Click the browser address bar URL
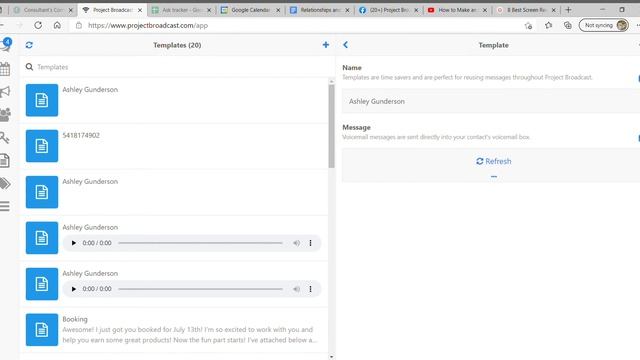Screen dimensions: 640x360 tap(148, 25)
